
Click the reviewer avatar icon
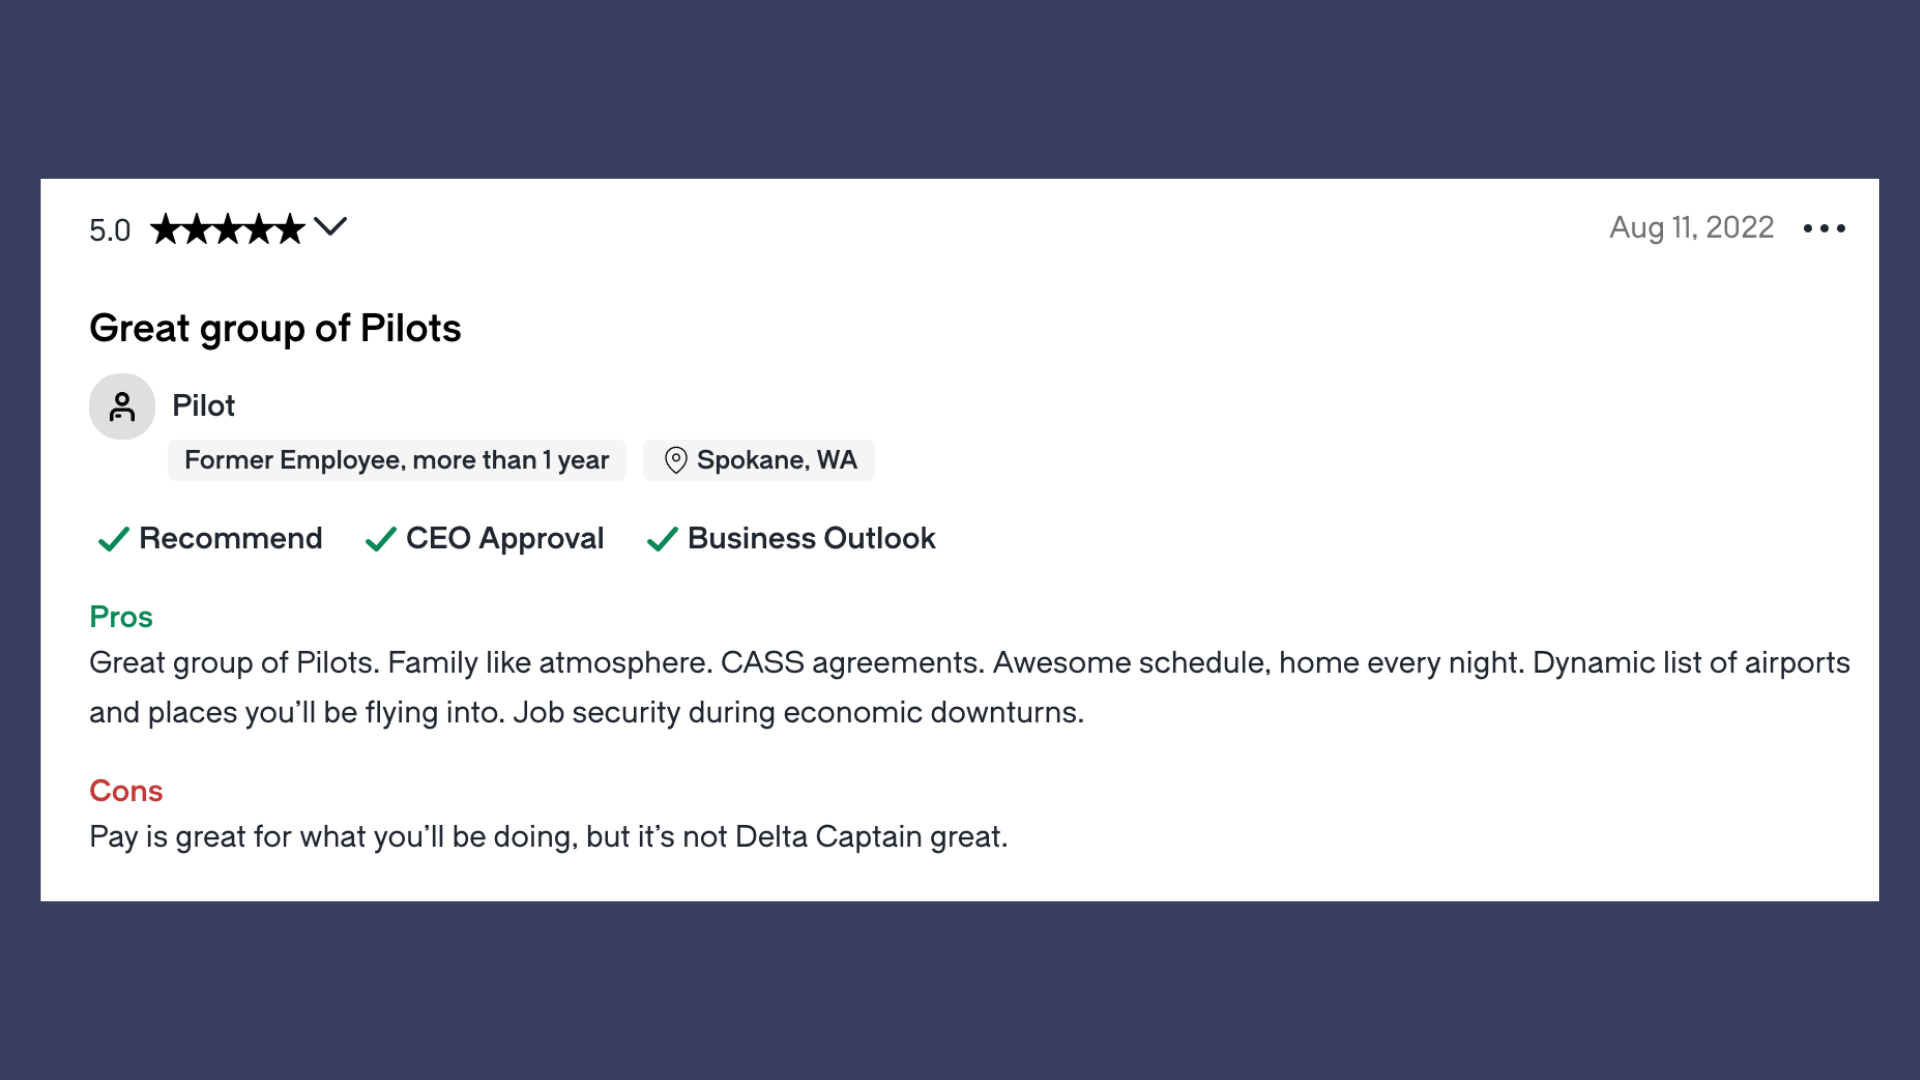[122, 406]
